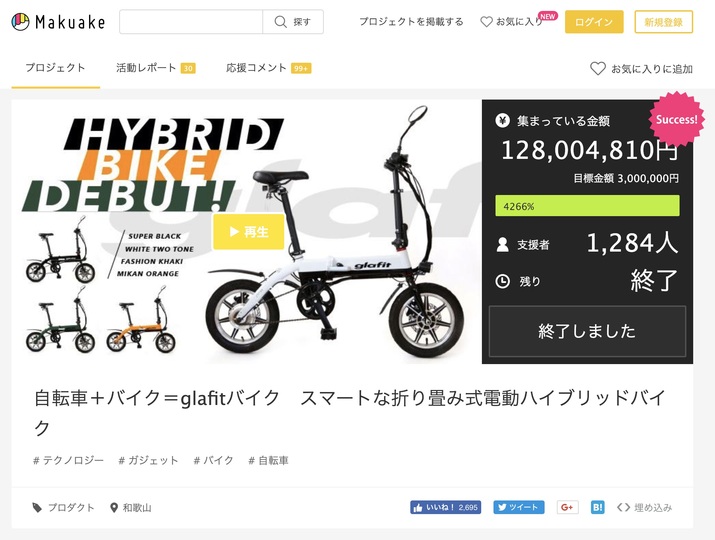Play the video with 再生 button
This screenshot has width=715, height=540.
[249, 232]
